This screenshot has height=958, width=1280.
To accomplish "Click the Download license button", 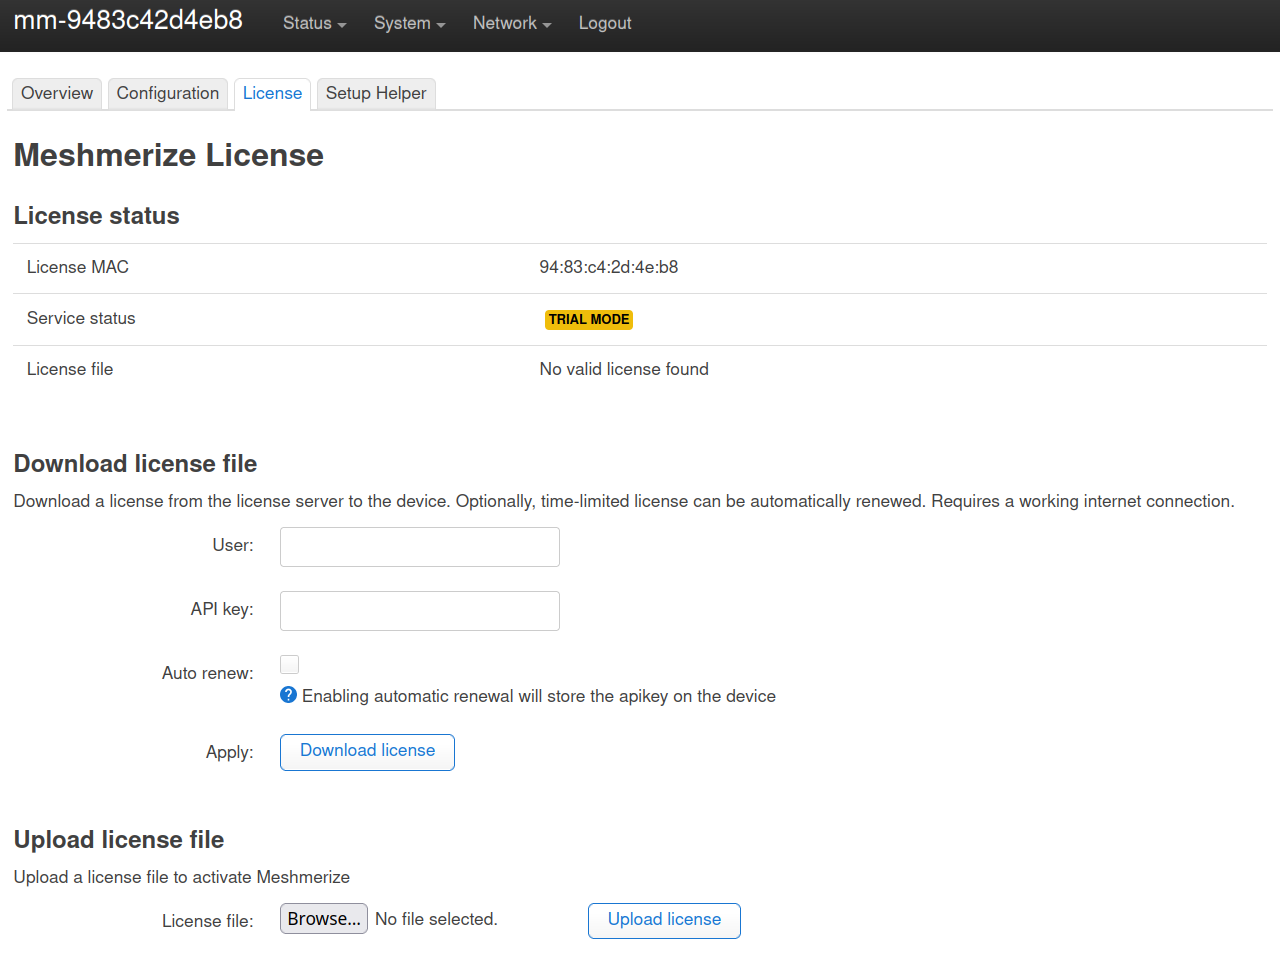I will pos(367,752).
